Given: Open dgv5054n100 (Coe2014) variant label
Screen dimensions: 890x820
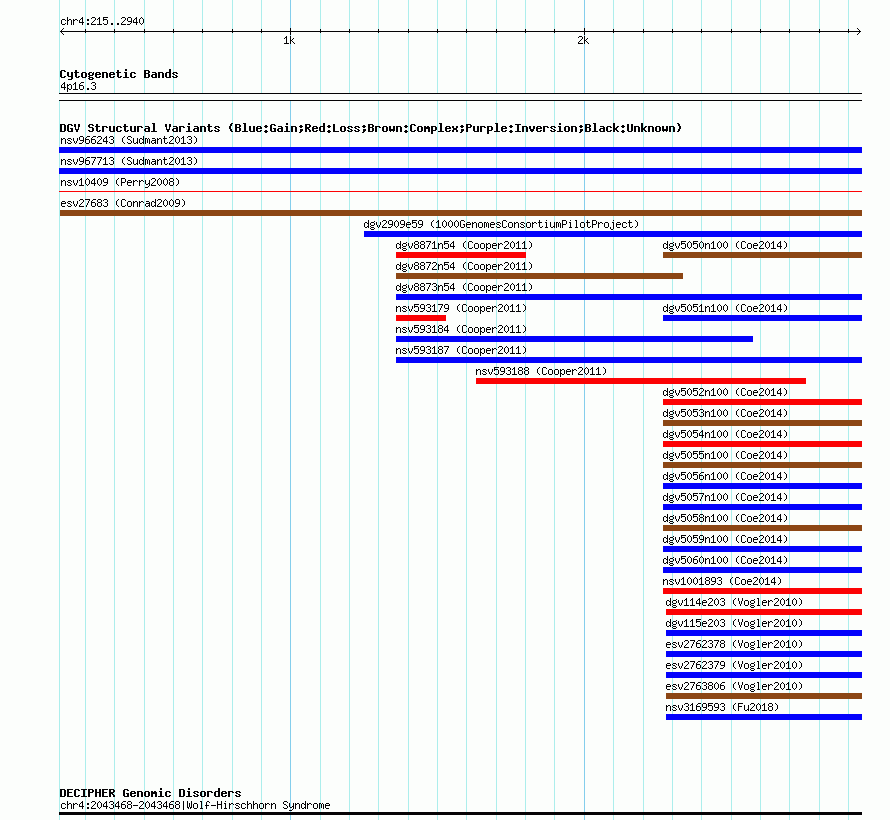Looking at the screenshot, I should tap(725, 434).
